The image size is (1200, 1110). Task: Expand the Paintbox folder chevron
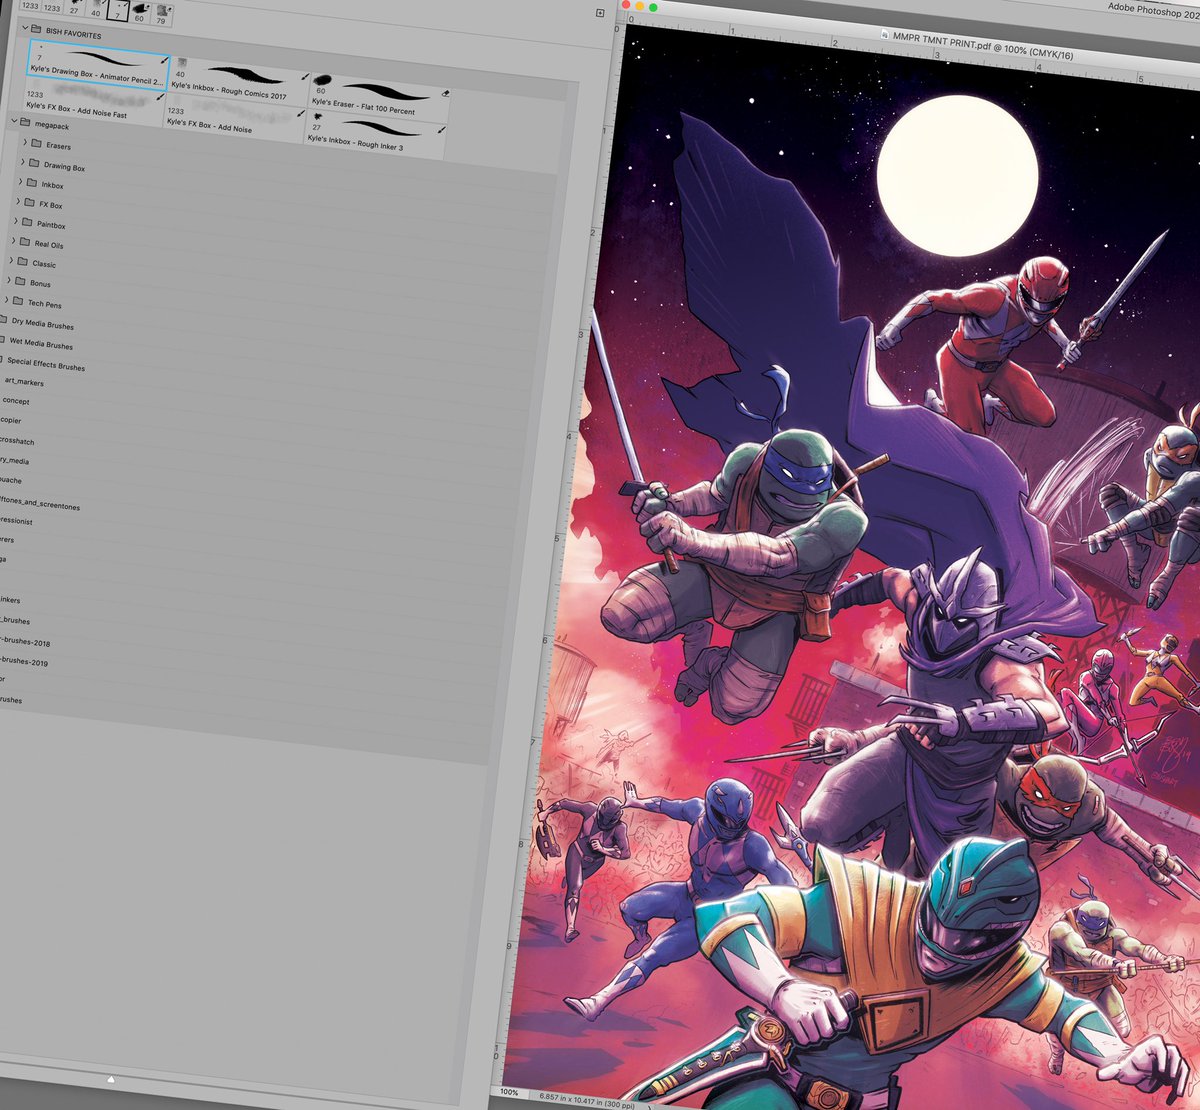17,221
